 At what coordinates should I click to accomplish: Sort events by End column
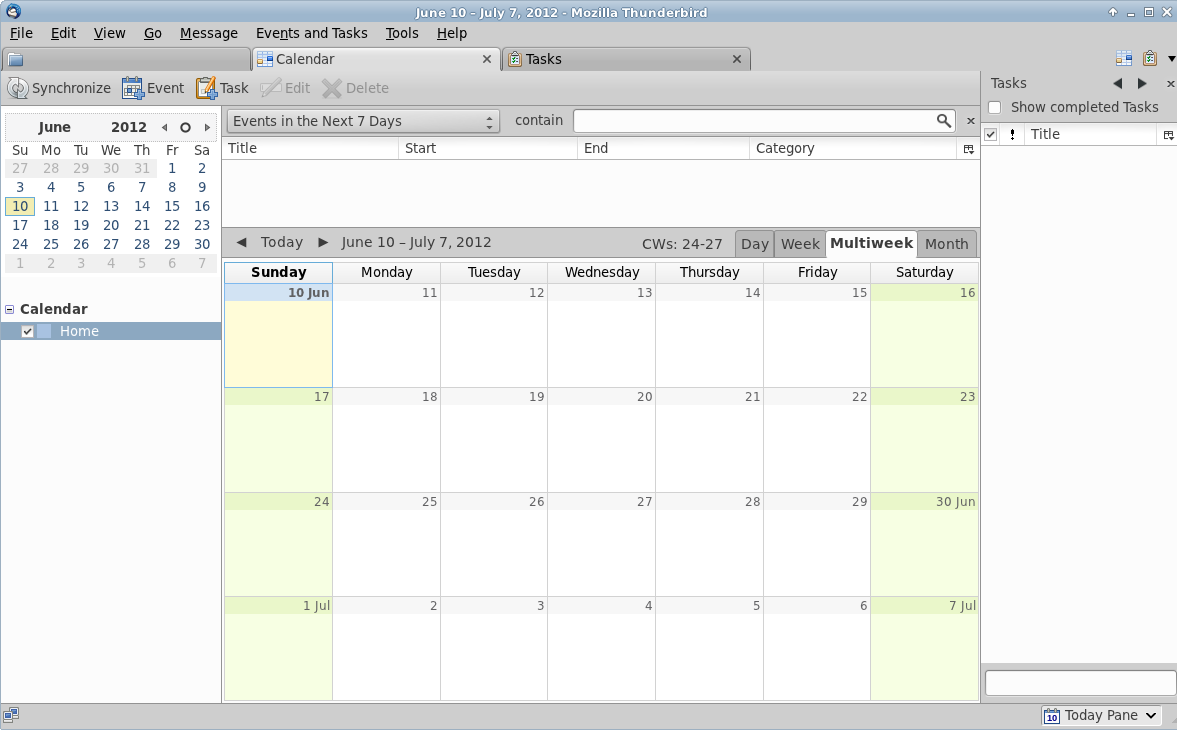coord(664,149)
